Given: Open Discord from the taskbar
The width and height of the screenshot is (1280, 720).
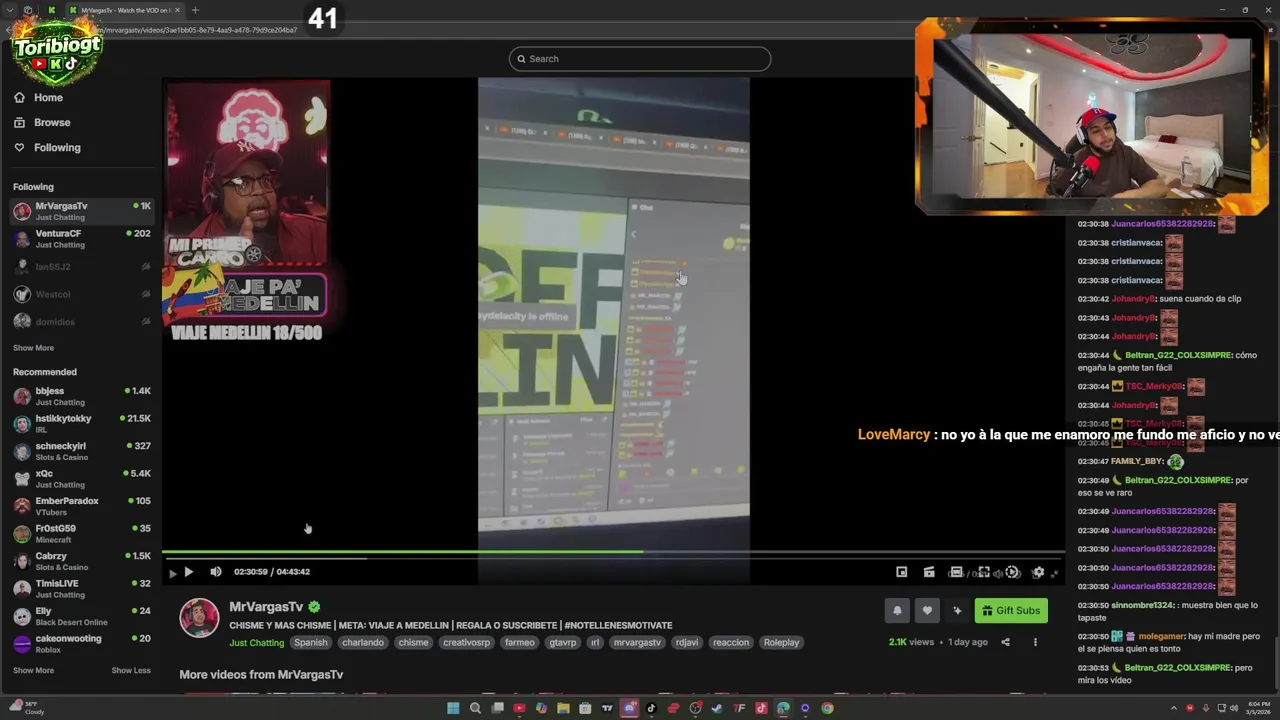Looking at the screenshot, I should pos(629,708).
